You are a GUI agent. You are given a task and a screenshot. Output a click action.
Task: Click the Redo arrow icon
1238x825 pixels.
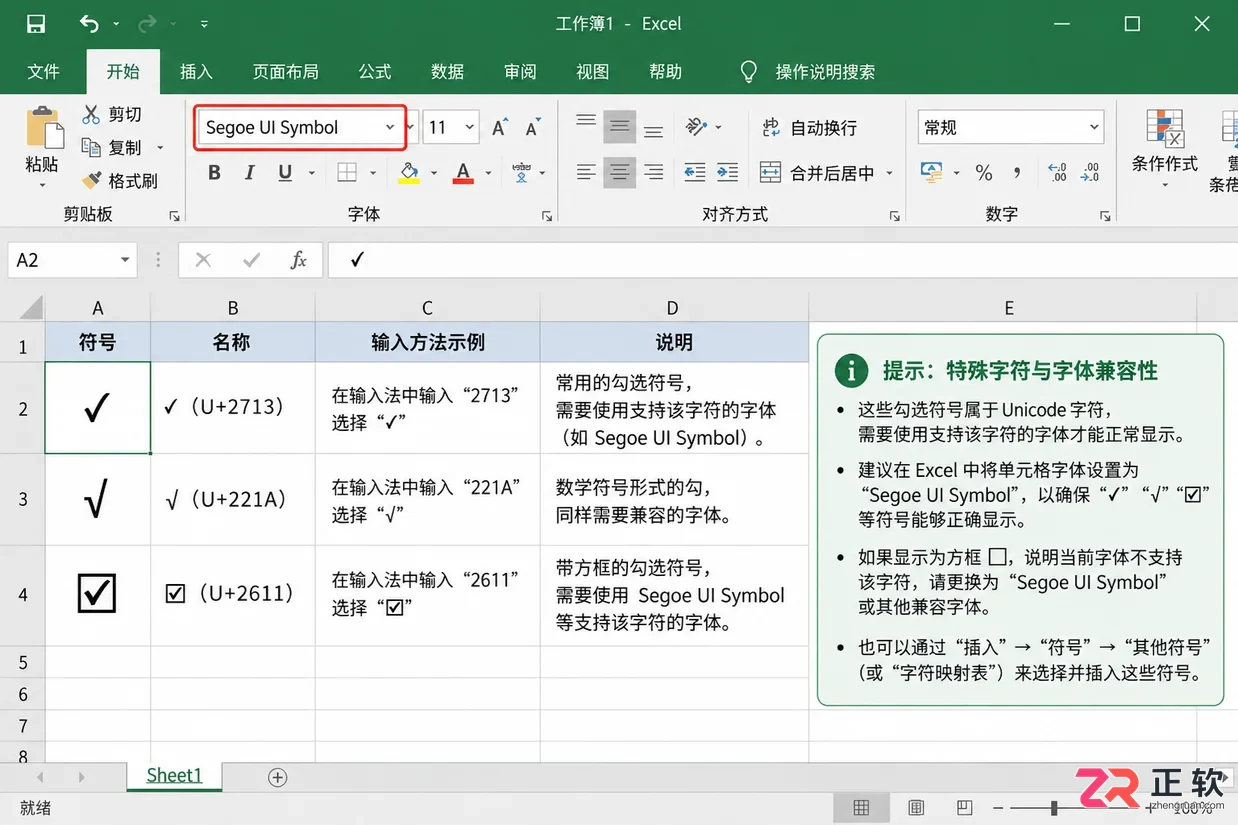[146, 24]
